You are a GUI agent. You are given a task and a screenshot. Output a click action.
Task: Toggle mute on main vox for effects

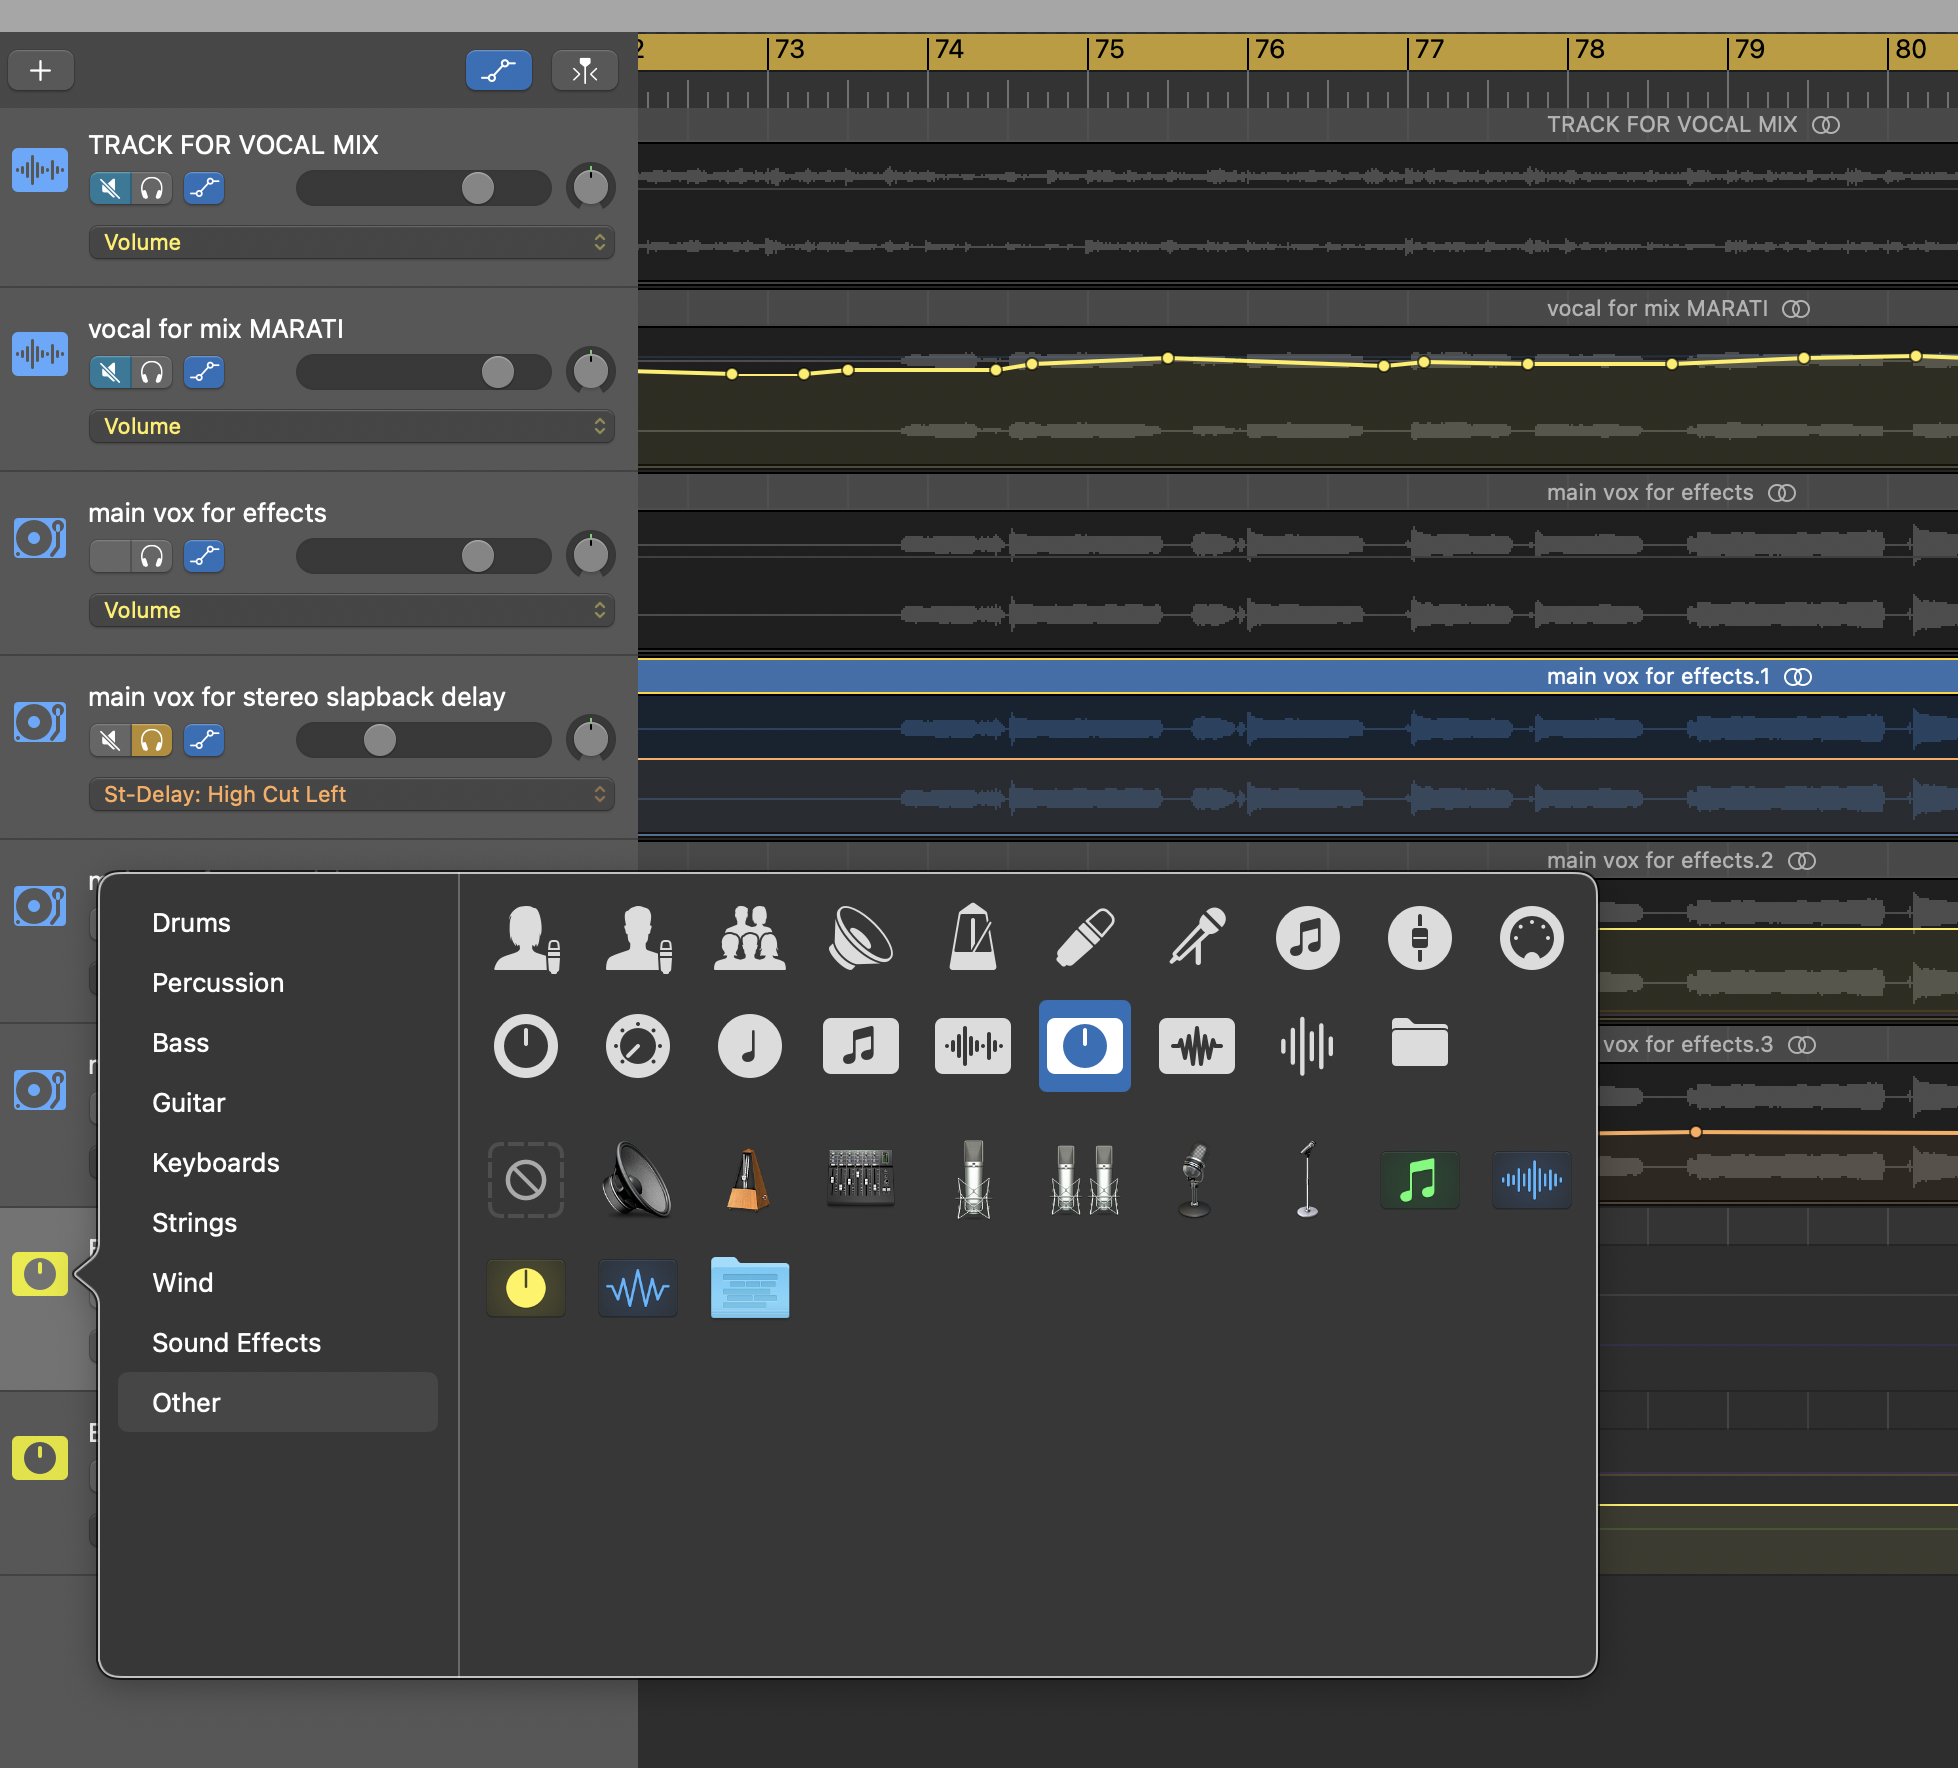click(110, 556)
